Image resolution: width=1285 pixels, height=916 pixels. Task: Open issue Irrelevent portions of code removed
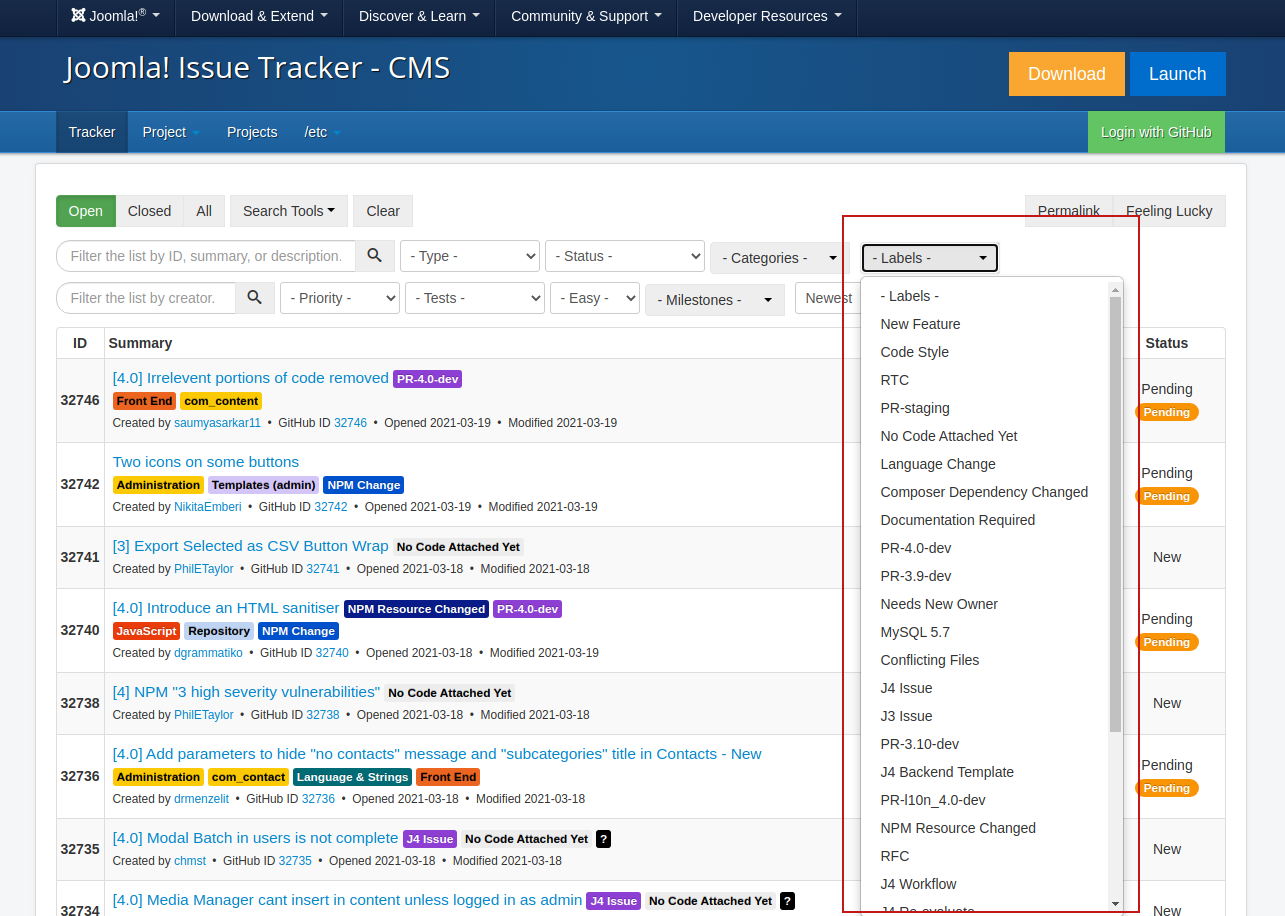tap(251, 378)
